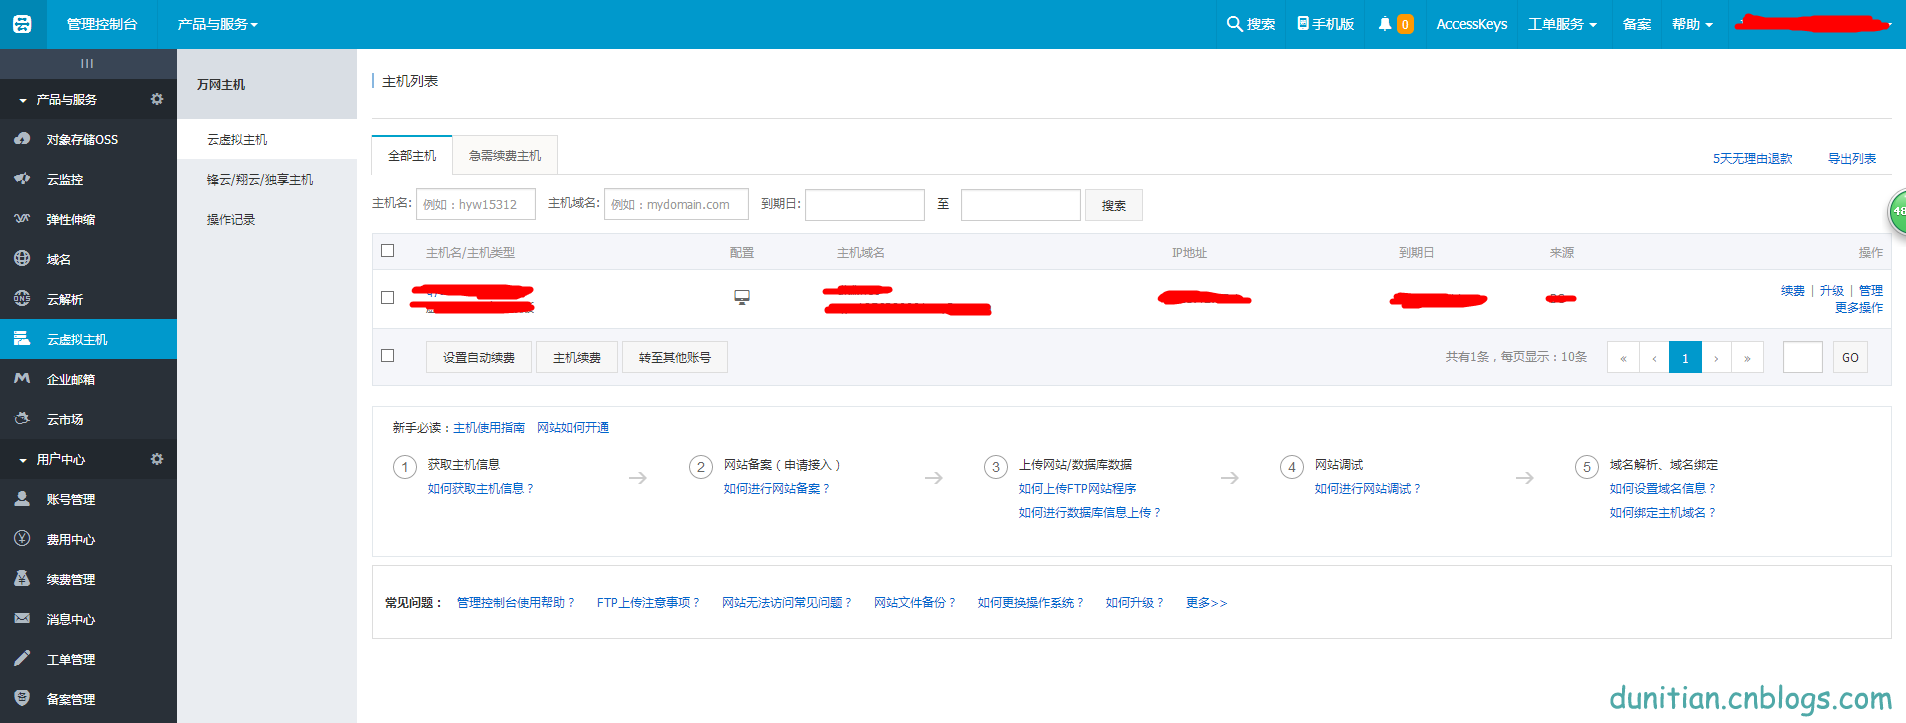The width and height of the screenshot is (1906, 723).
Task: Click the 消息中心 envelope icon
Action: 22,618
